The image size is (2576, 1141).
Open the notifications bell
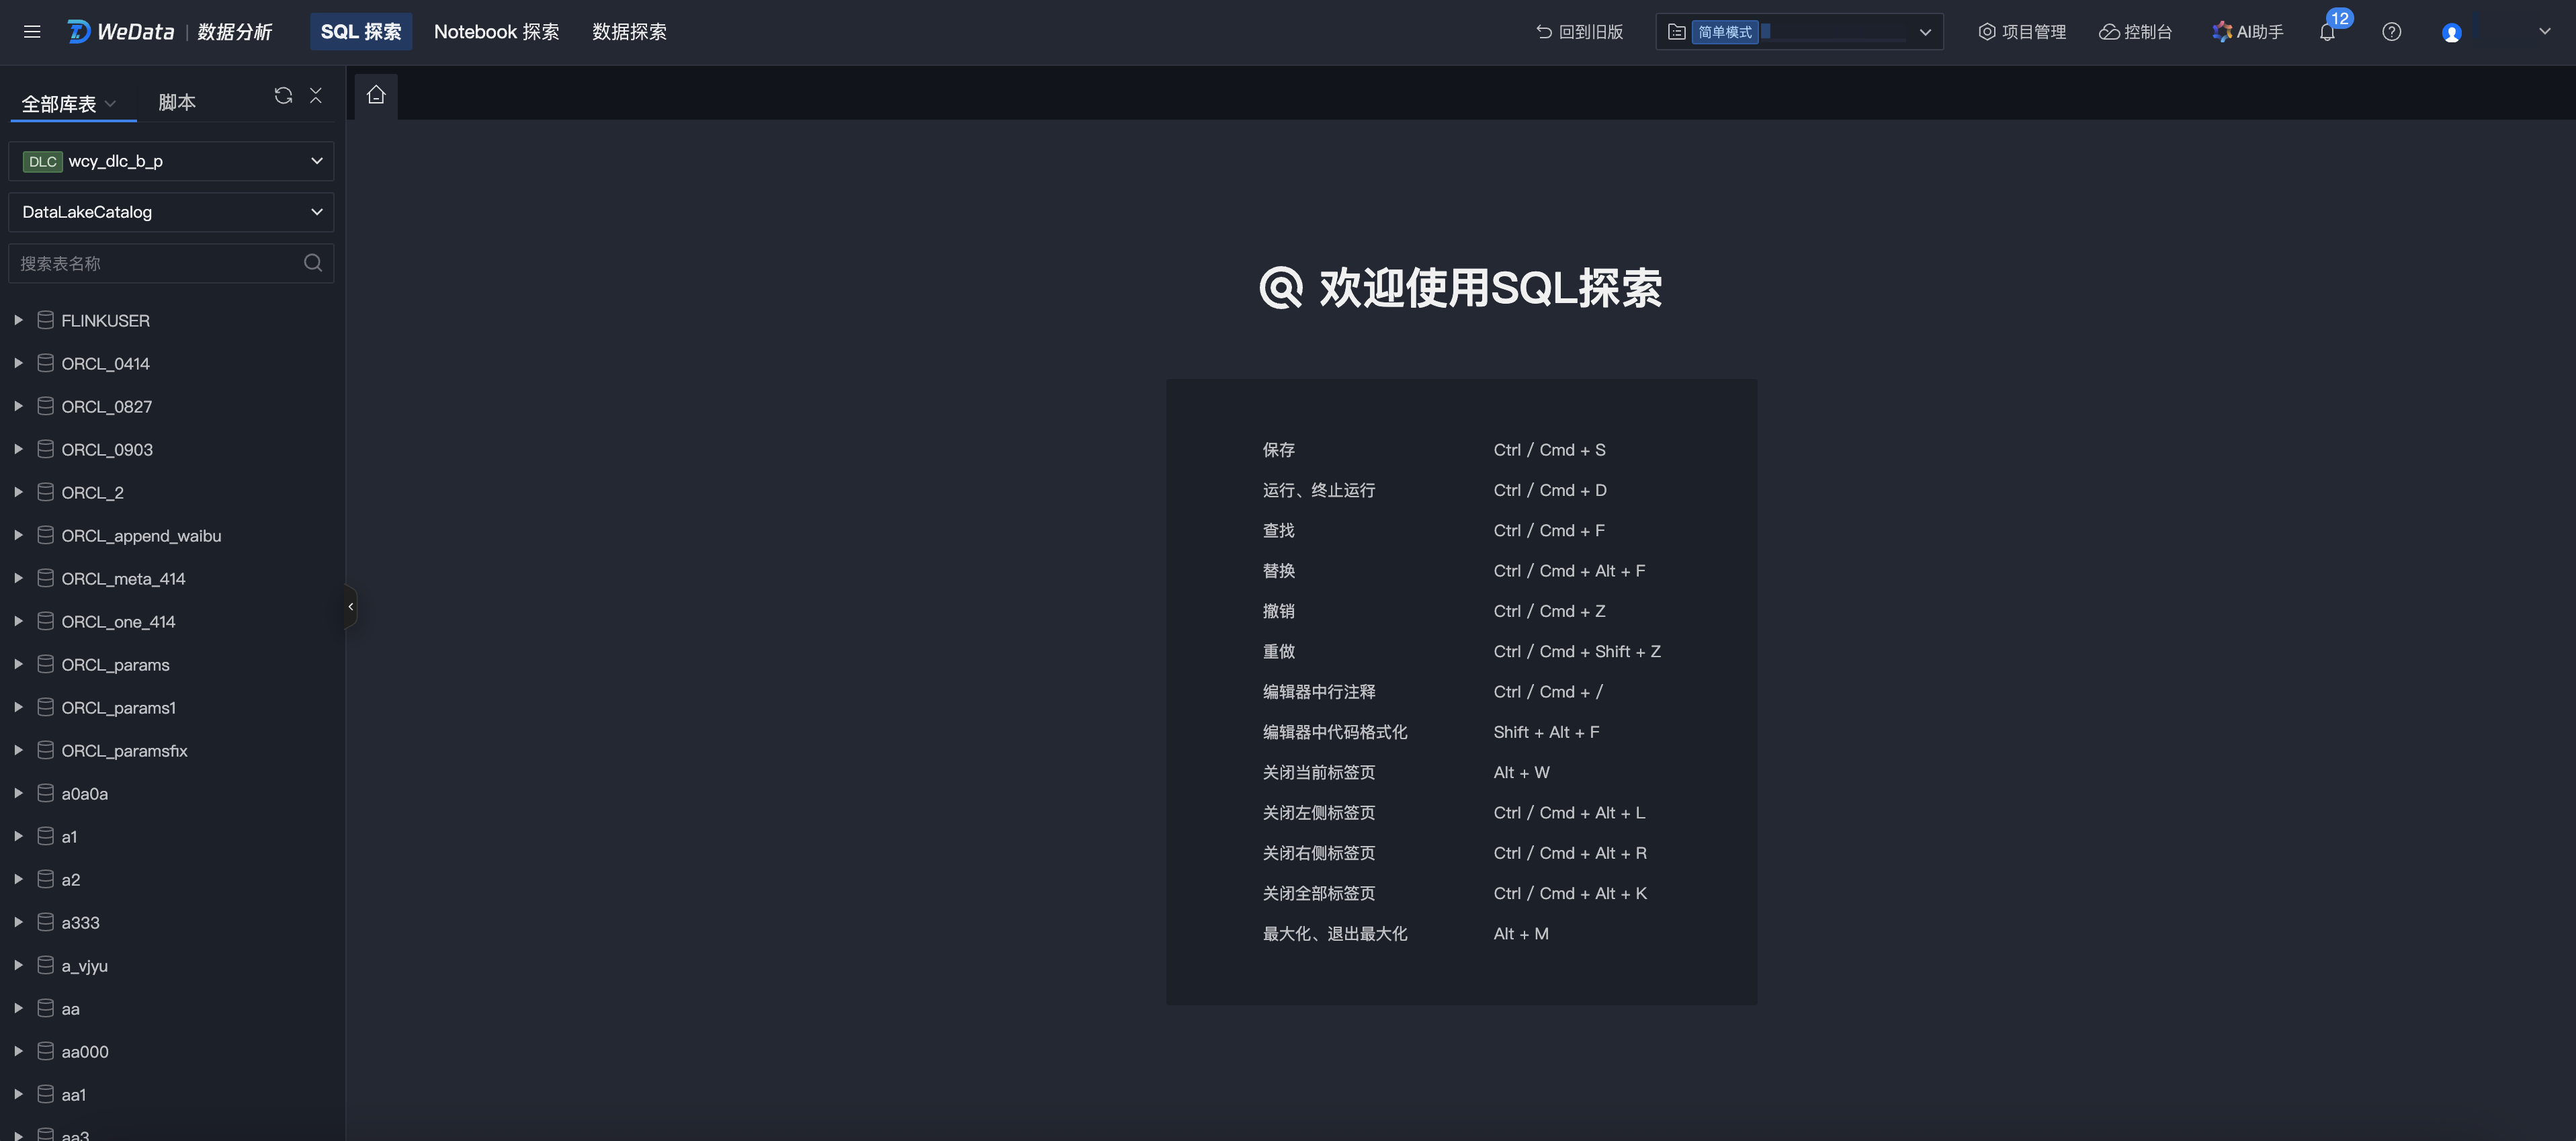coord(2327,32)
